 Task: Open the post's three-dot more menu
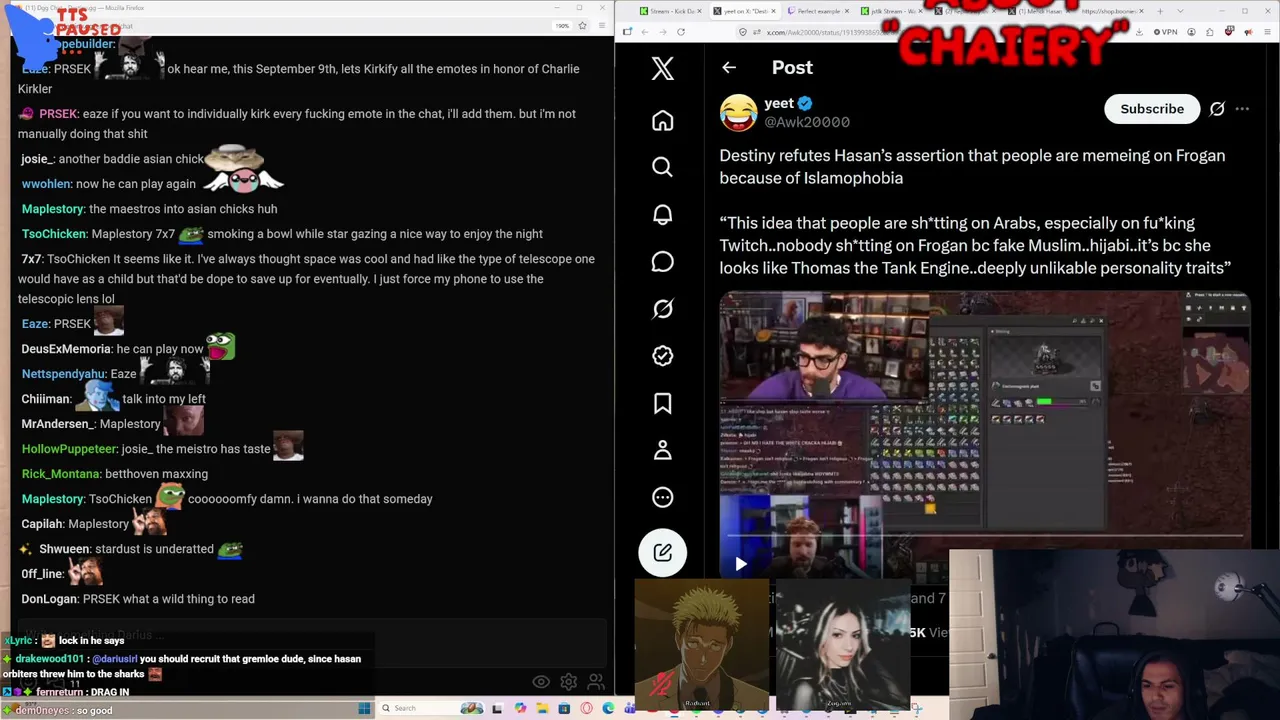coord(1242,109)
